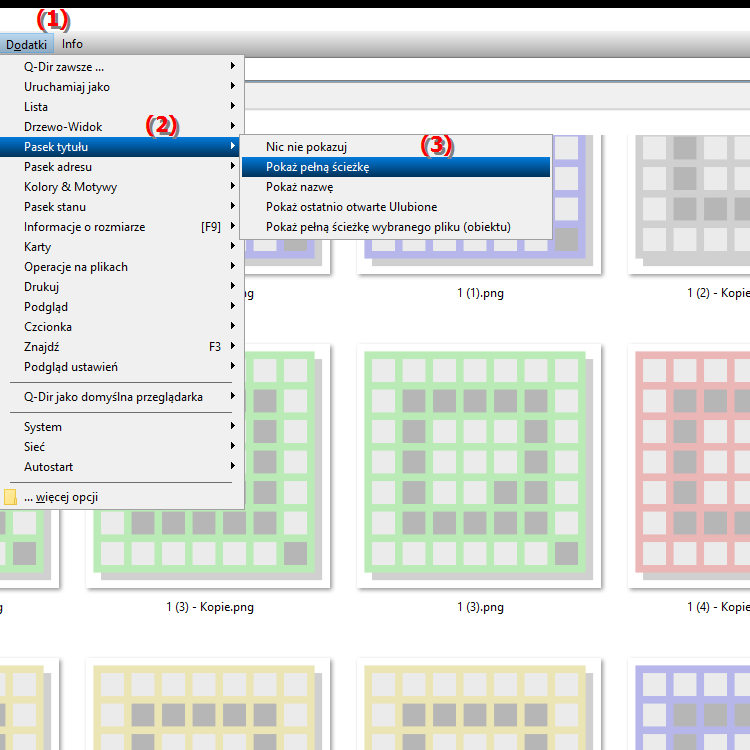Open 'Operacje na plikach' submenu
The width and height of the screenshot is (750, 750).
(x=122, y=267)
